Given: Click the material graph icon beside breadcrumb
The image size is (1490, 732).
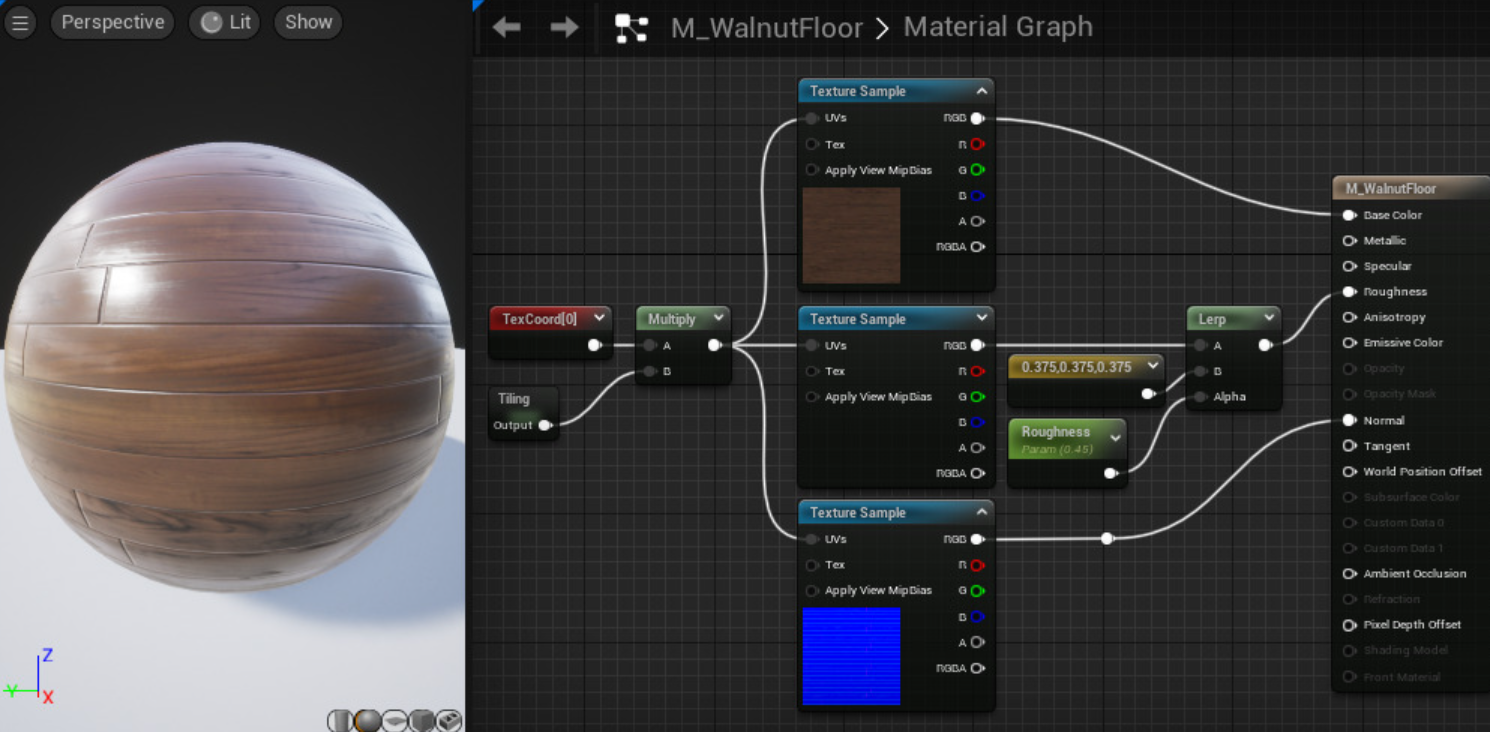Looking at the screenshot, I should (x=631, y=28).
